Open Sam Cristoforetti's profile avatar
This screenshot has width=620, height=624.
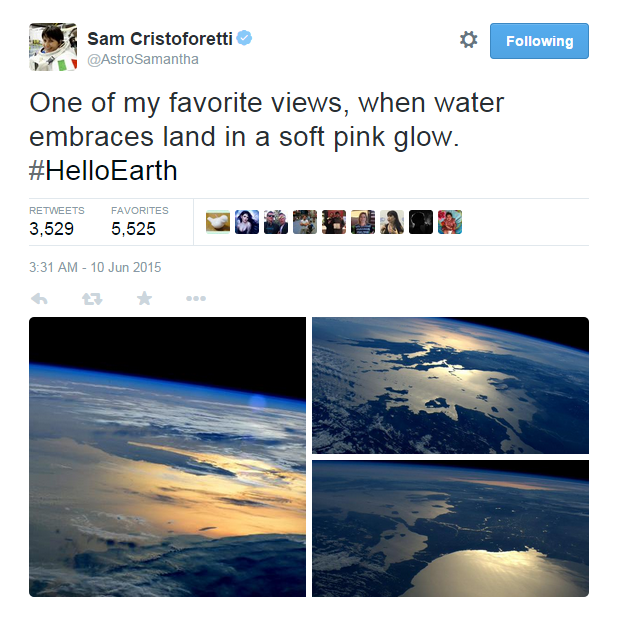(x=53, y=47)
